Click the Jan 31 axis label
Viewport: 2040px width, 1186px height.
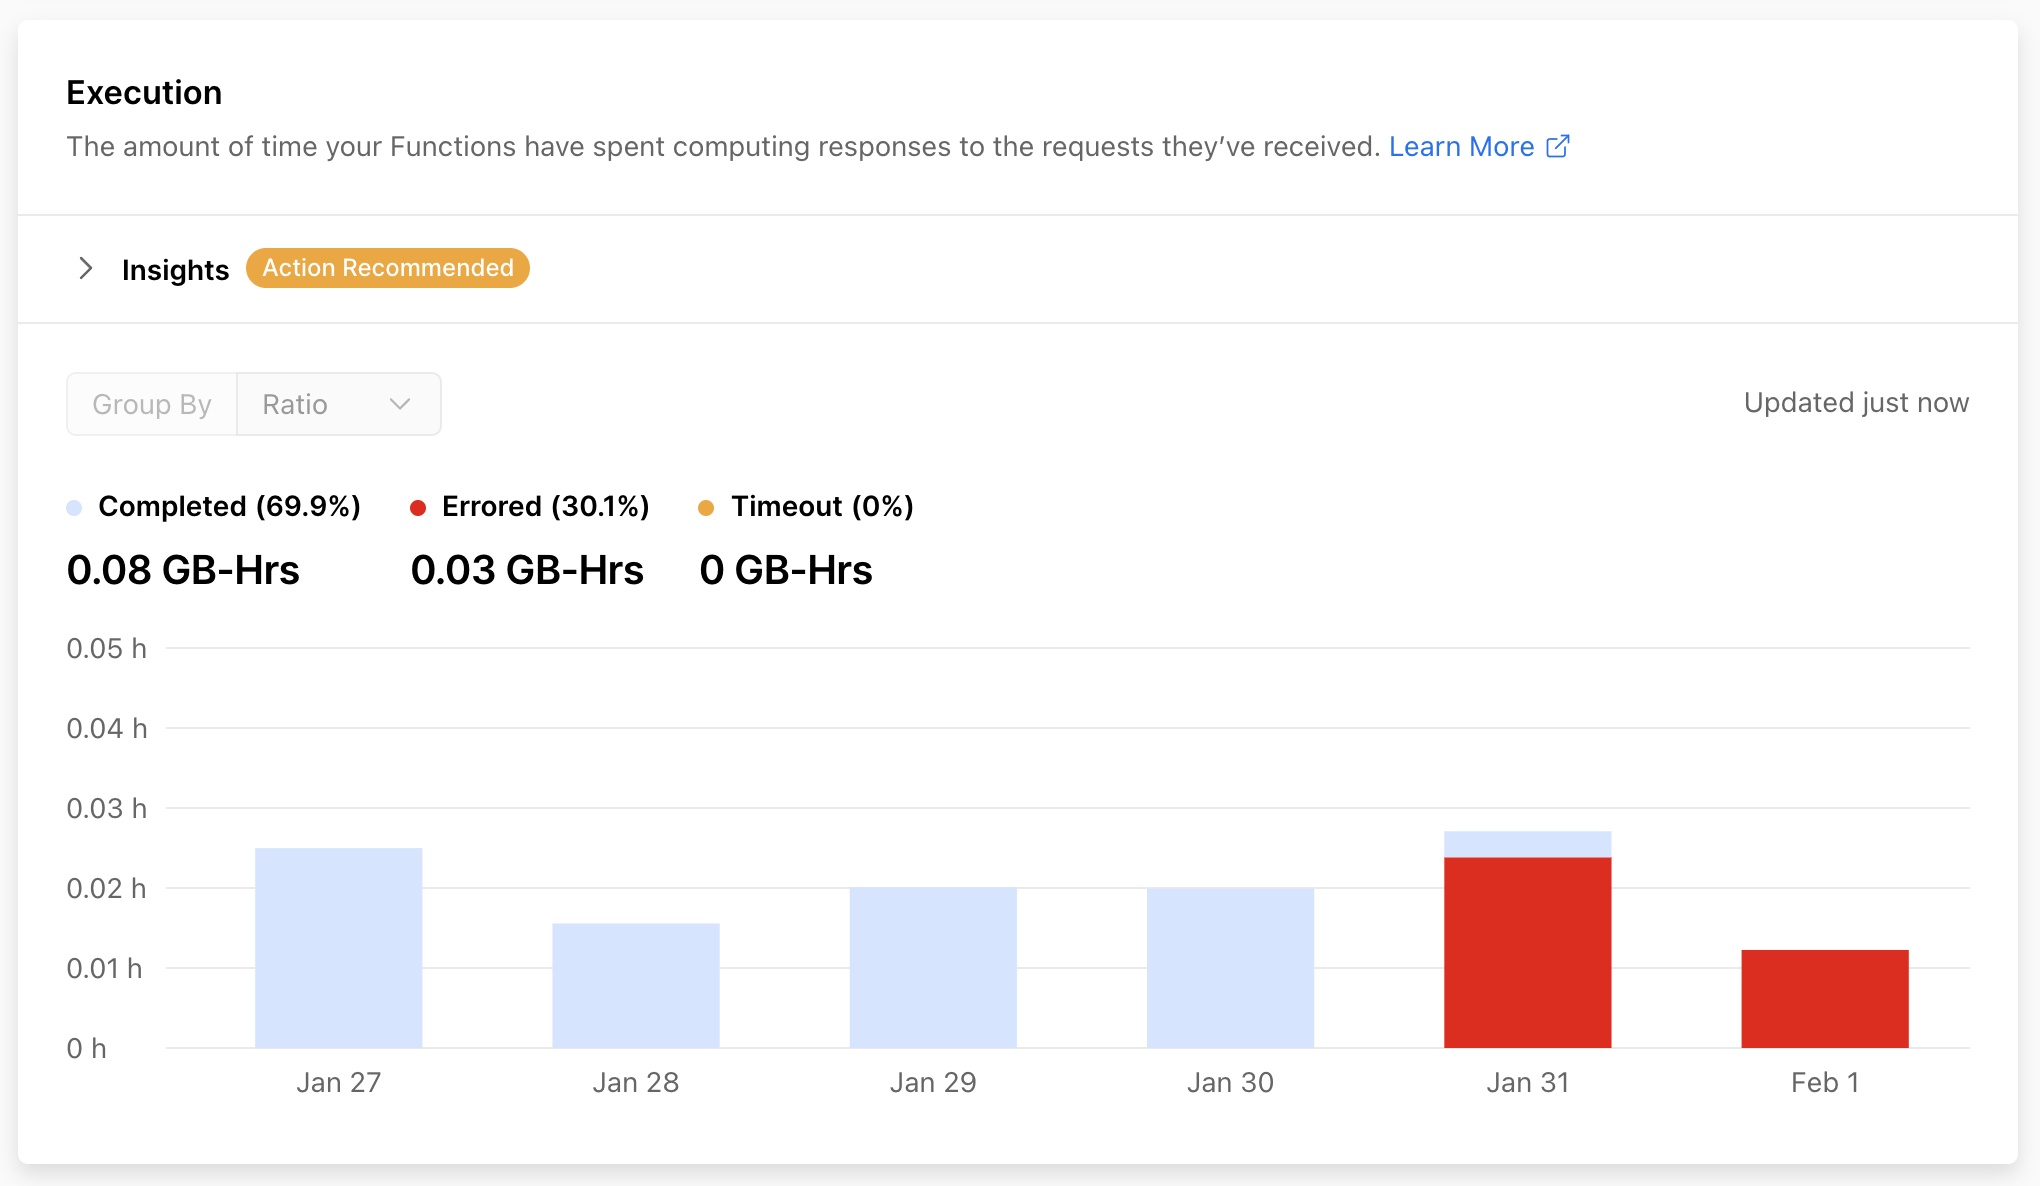1527,1082
